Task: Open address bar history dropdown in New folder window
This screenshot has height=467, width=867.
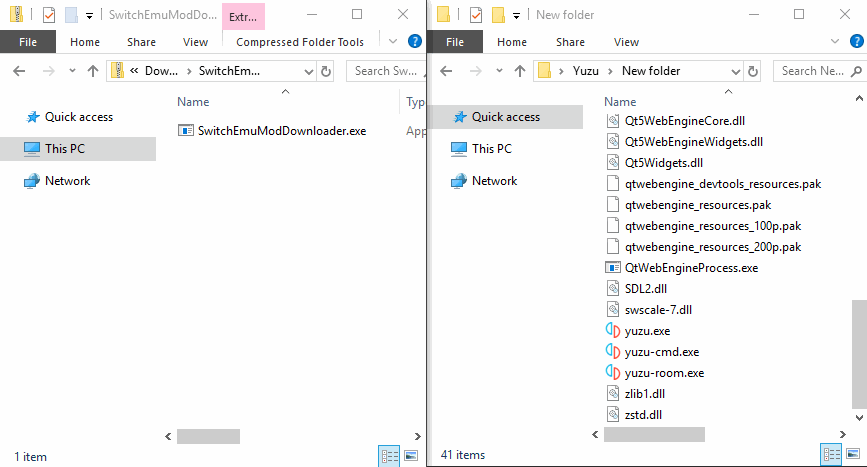Action: (735, 71)
